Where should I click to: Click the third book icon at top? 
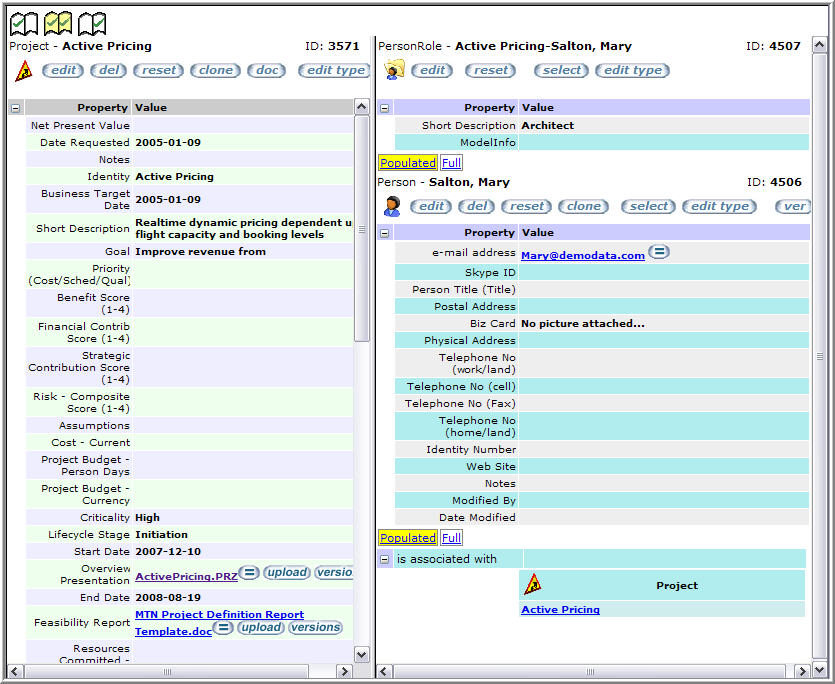click(92, 22)
